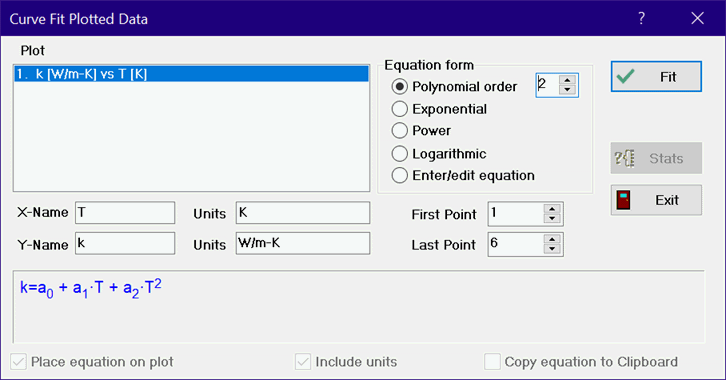Enable Copy equation to Clipboard checkbox
This screenshot has width=726, height=380.
(492, 361)
